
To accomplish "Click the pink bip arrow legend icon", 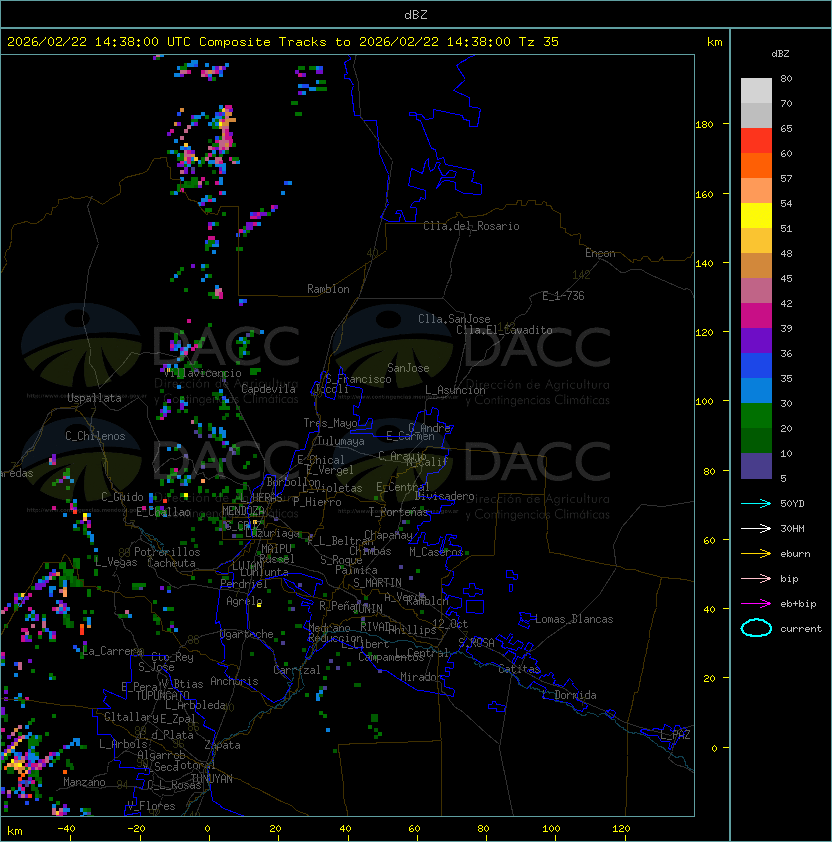I will point(756,578).
